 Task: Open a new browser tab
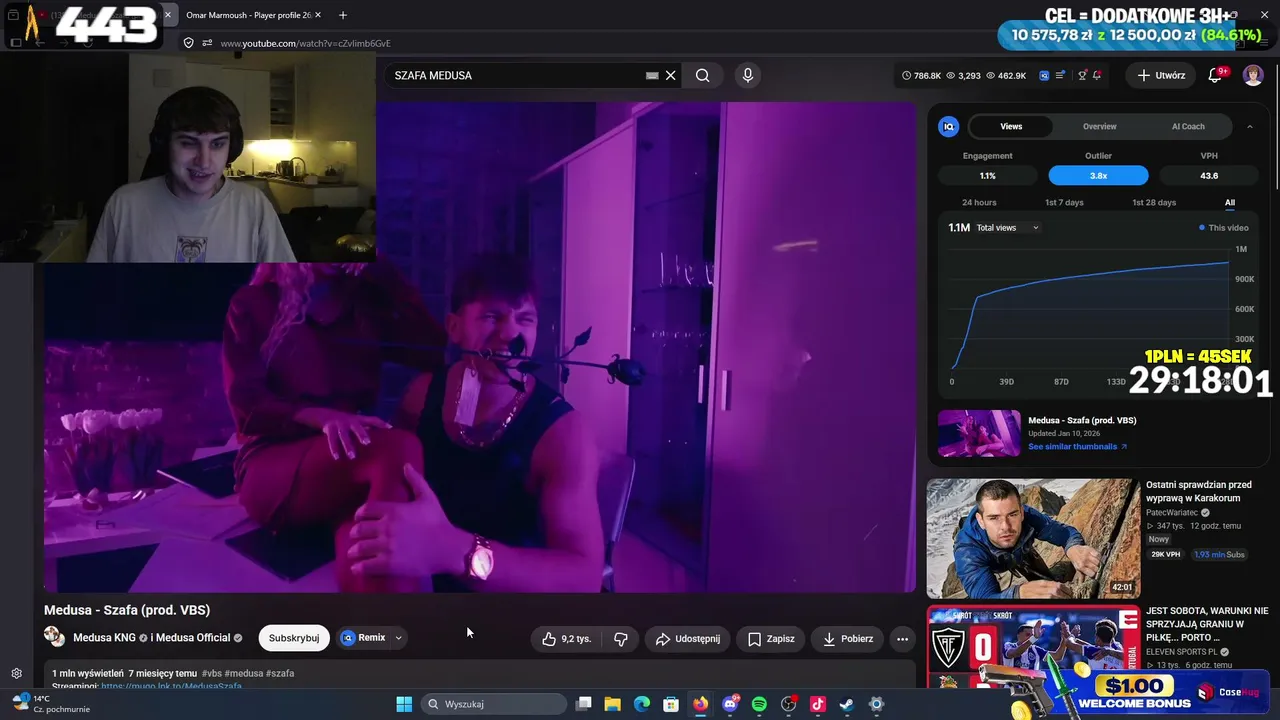click(343, 15)
